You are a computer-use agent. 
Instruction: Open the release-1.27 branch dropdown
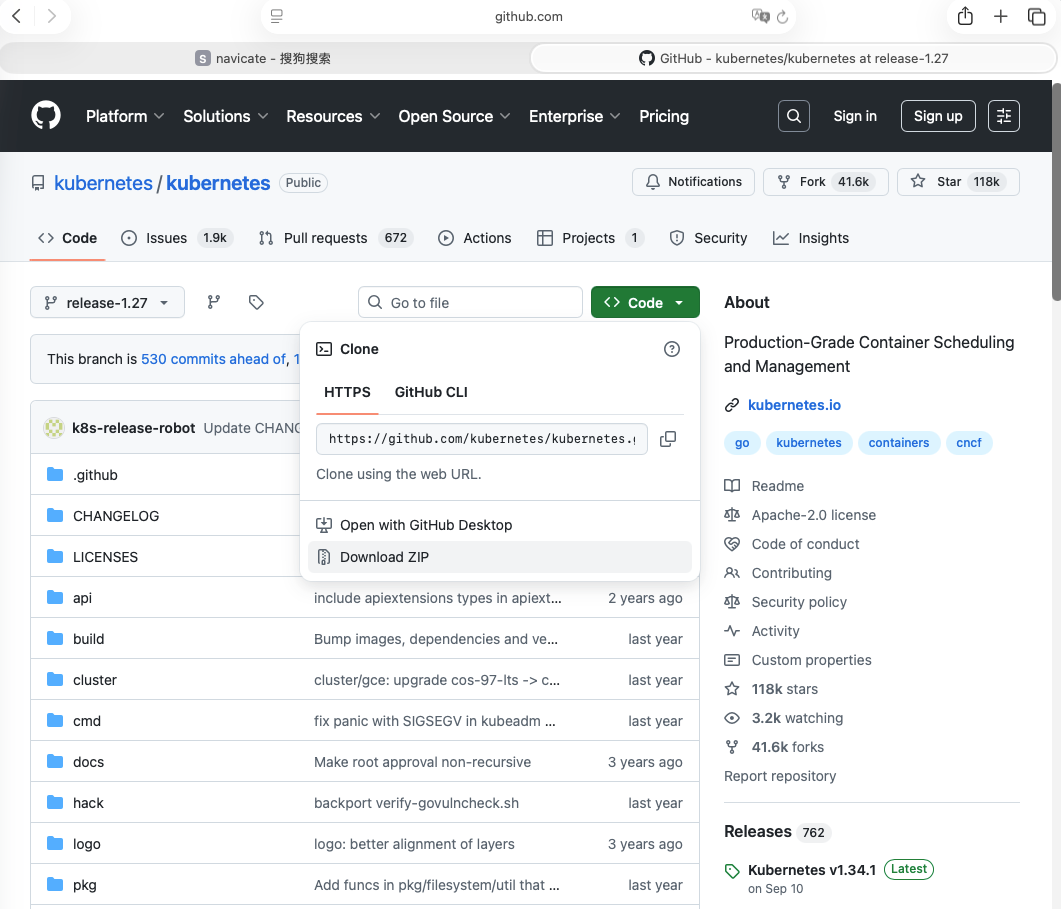(x=107, y=302)
